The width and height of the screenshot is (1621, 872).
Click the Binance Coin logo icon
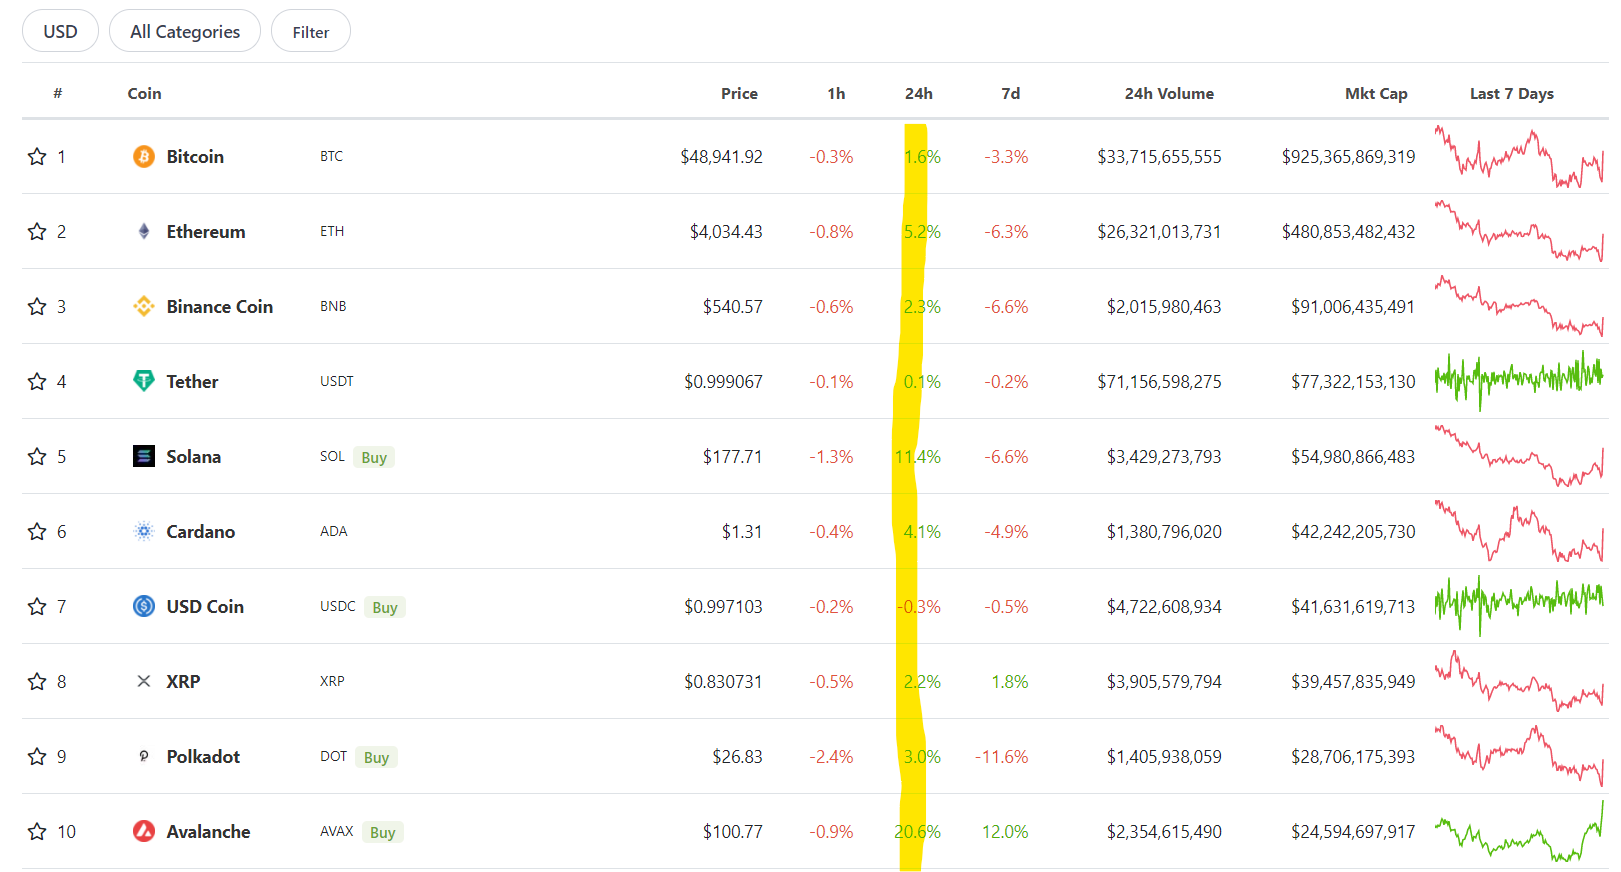[144, 306]
